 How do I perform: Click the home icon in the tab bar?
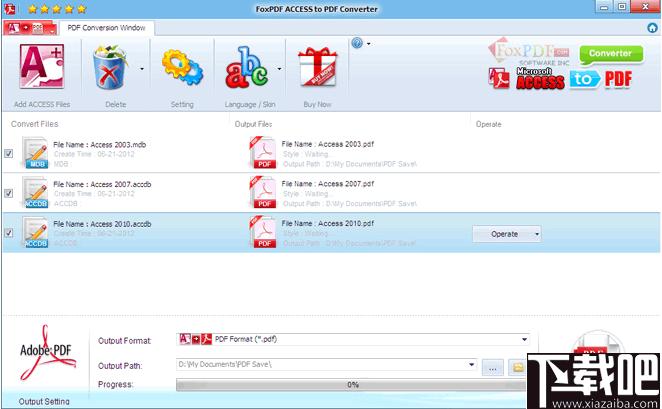click(x=652, y=28)
